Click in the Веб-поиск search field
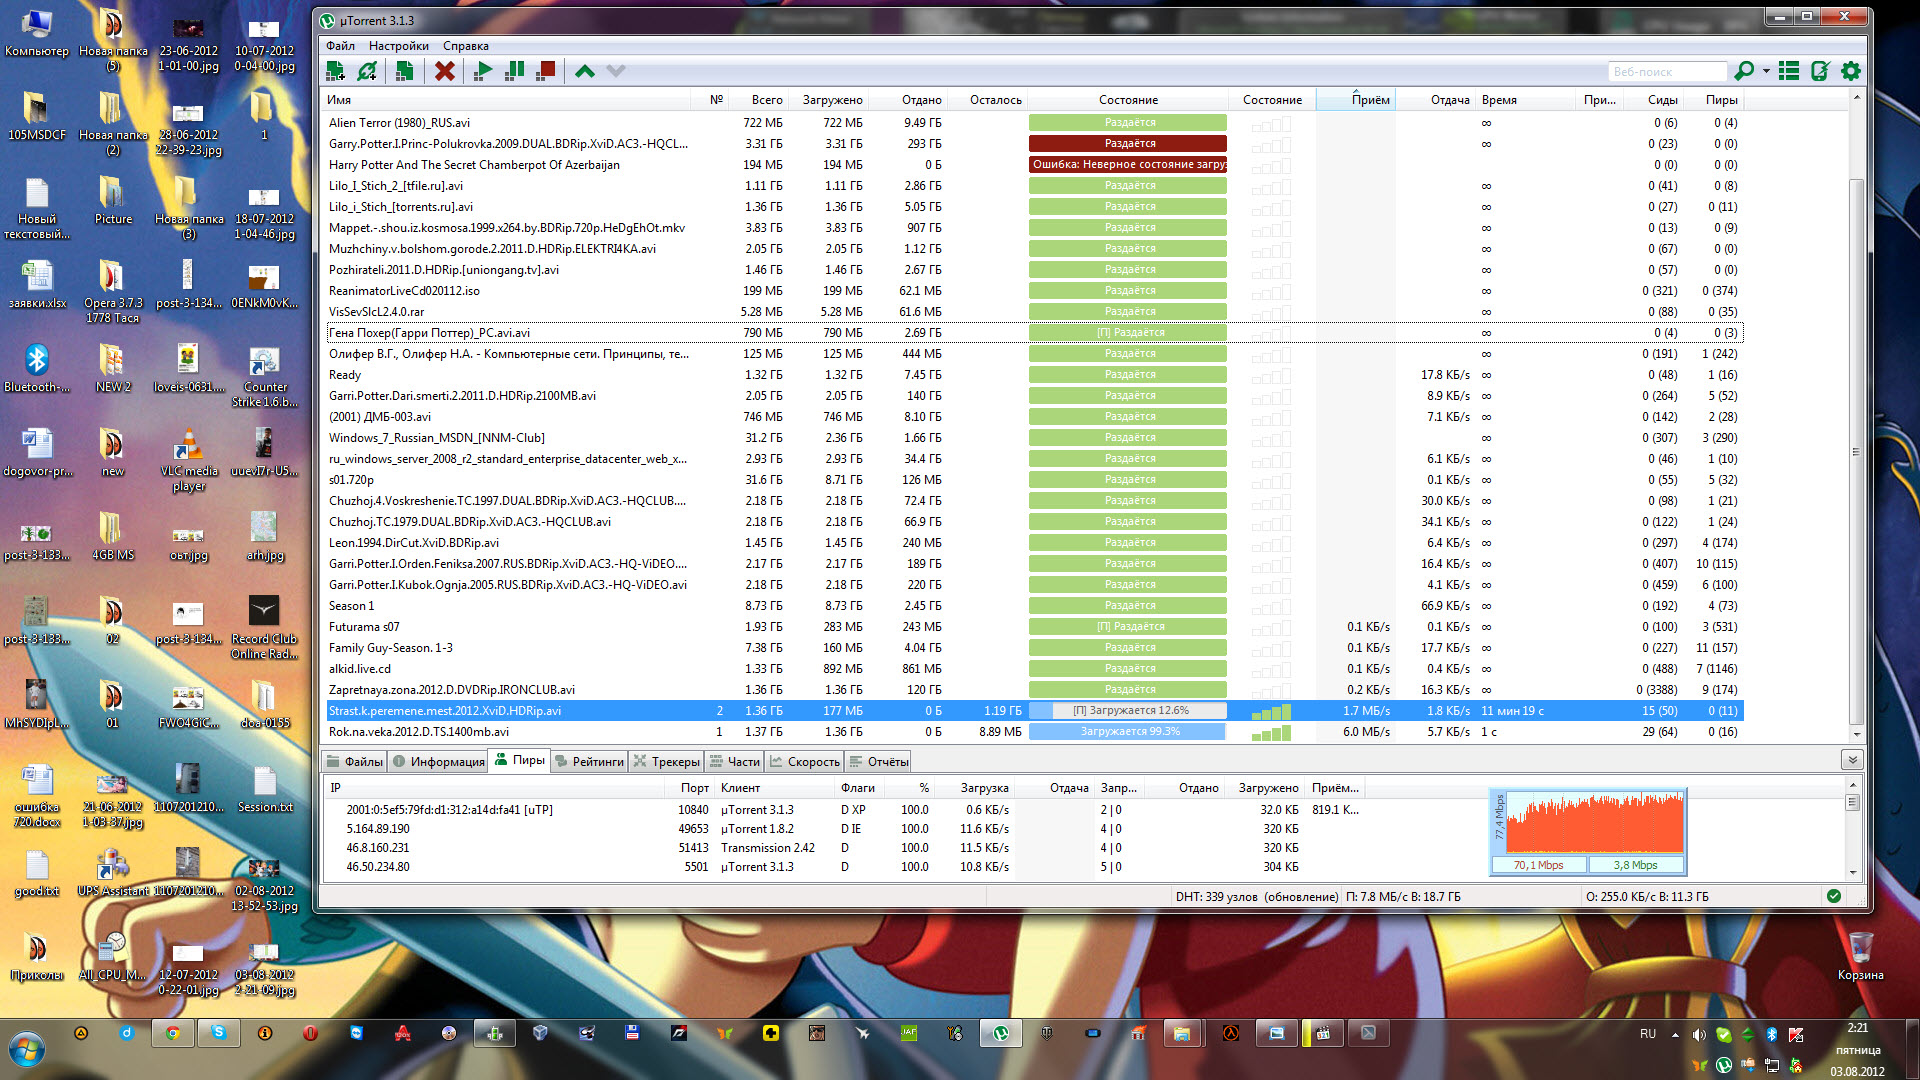The image size is (1920, 1080). pyautogui.click(x=1667, y=71)
